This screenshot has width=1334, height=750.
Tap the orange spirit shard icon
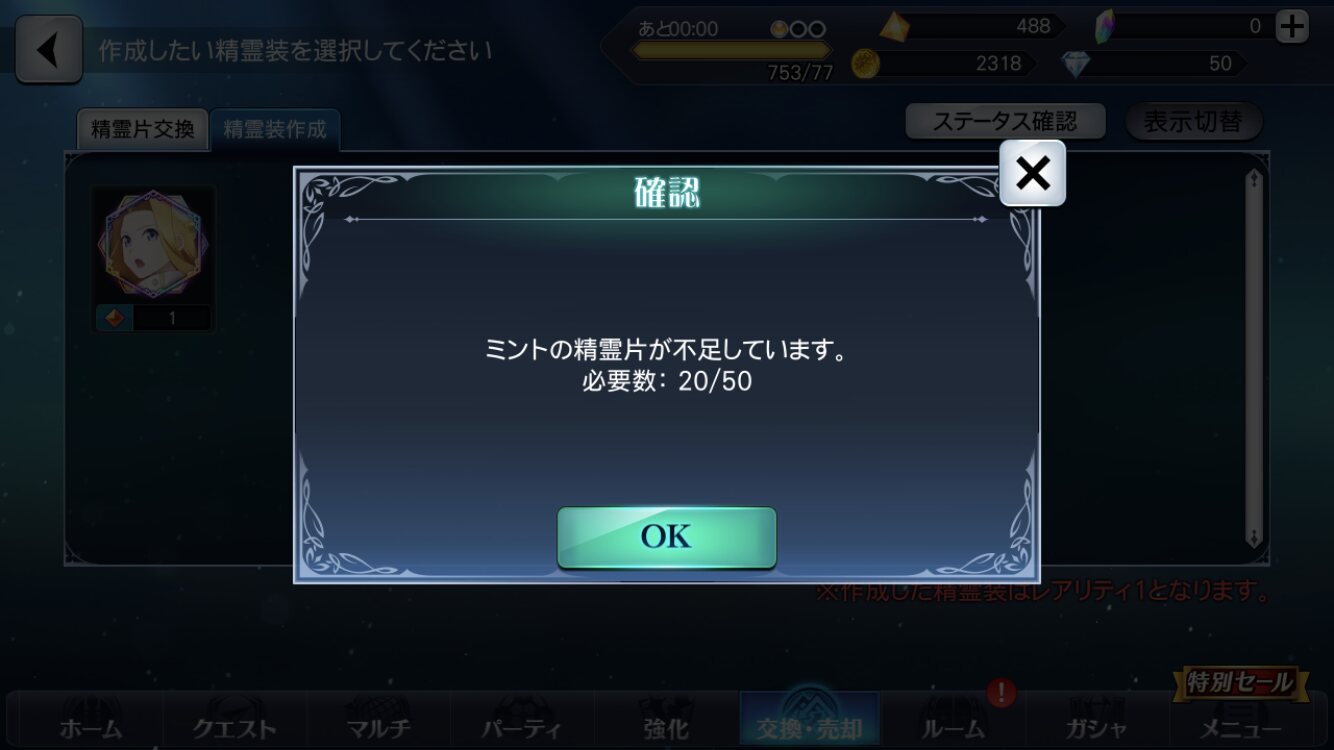pyautogui.click(x=894, y=27)
